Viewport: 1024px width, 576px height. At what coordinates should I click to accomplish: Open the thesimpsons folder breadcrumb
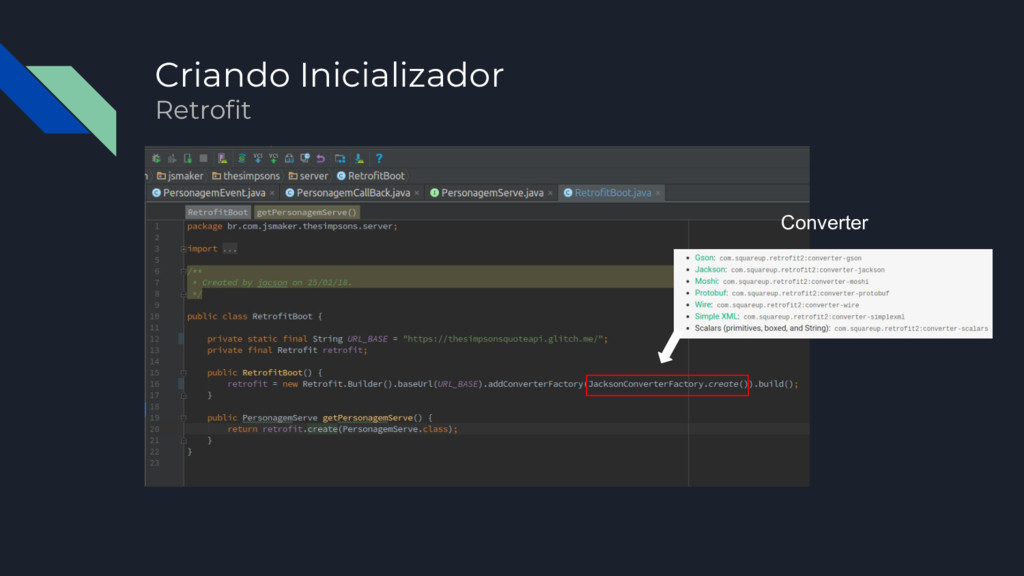point(246,176)
